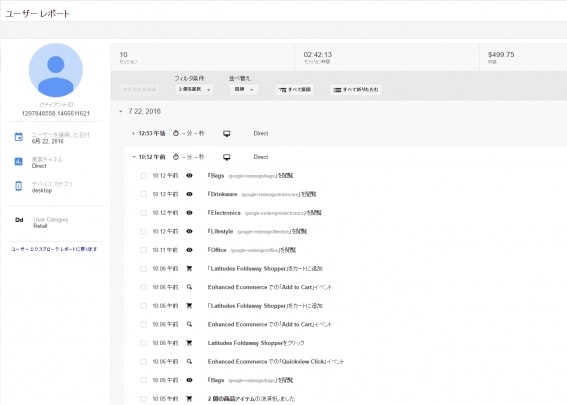Click the すべて折りたたむ collapse-all button
This screenshot has width=567, height=405.
[356, 89]
